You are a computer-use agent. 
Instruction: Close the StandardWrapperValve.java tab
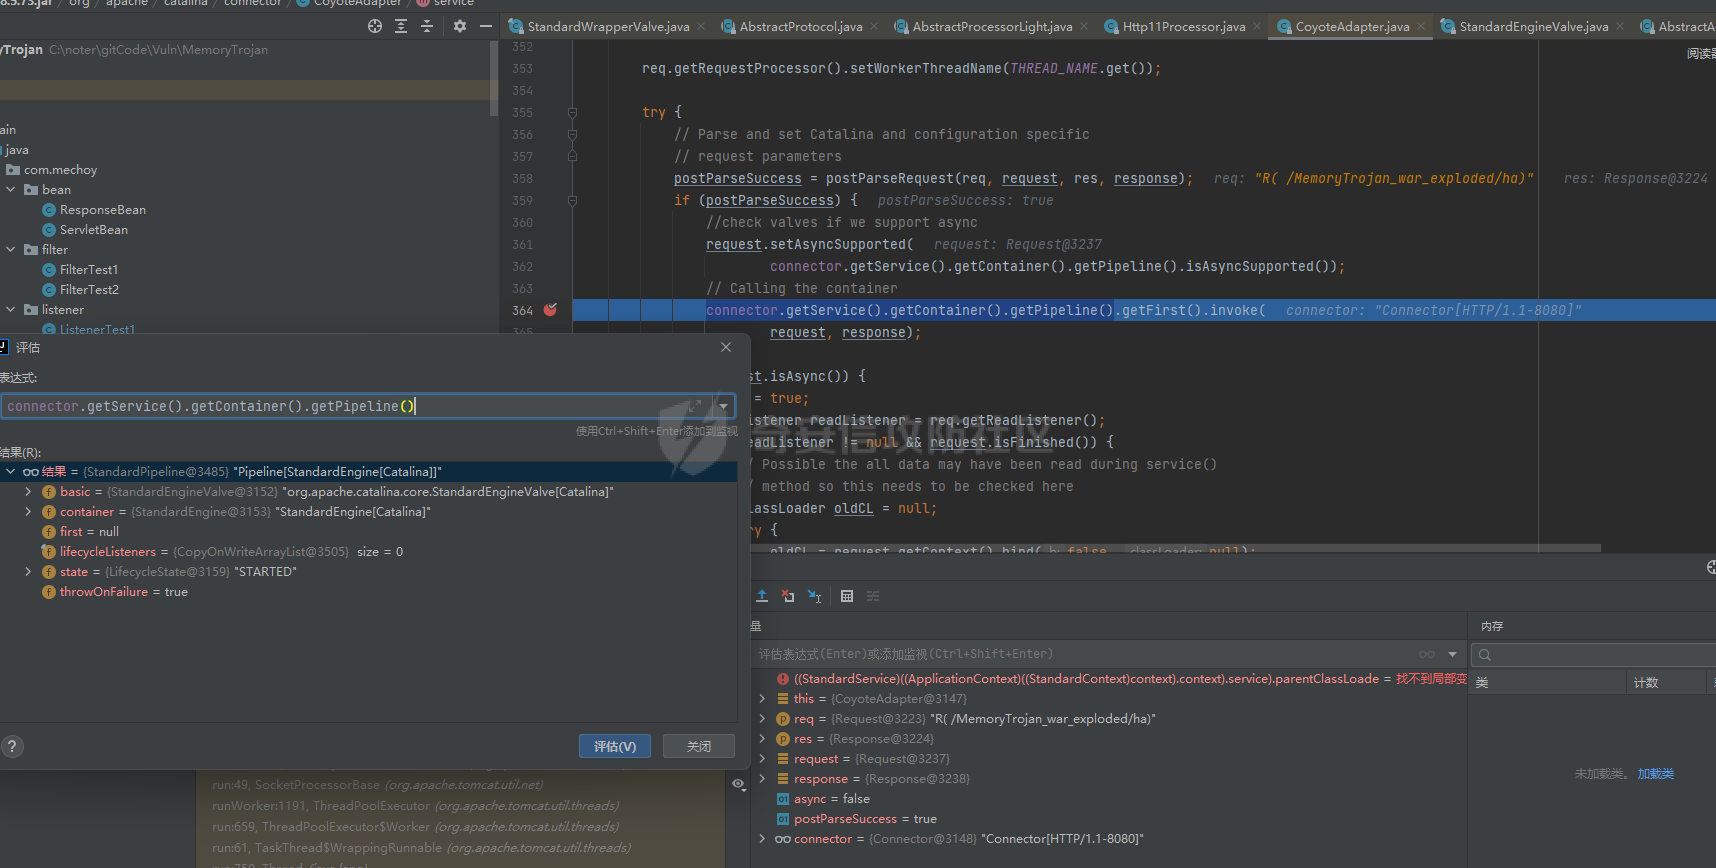pos(701,26)
